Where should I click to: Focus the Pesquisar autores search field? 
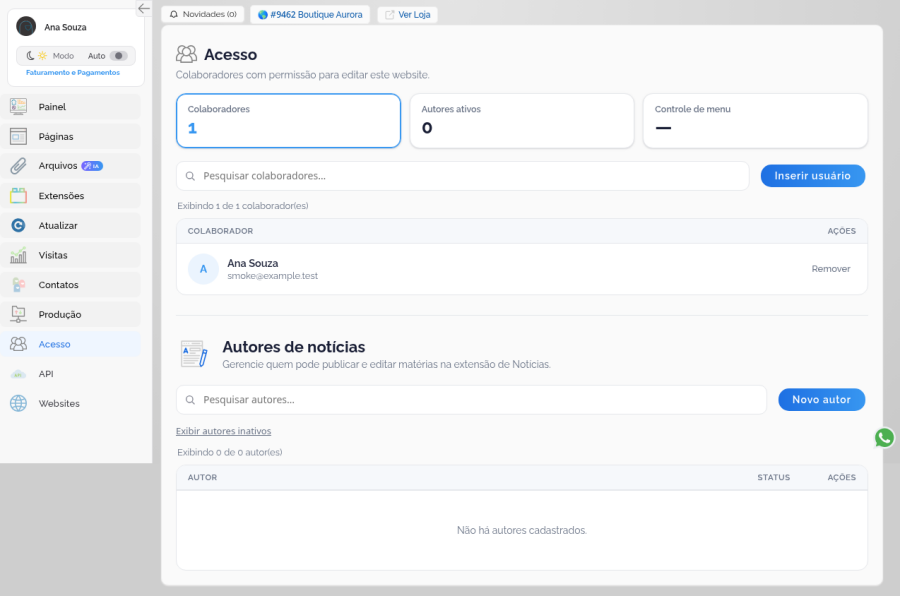click(471, 400)
